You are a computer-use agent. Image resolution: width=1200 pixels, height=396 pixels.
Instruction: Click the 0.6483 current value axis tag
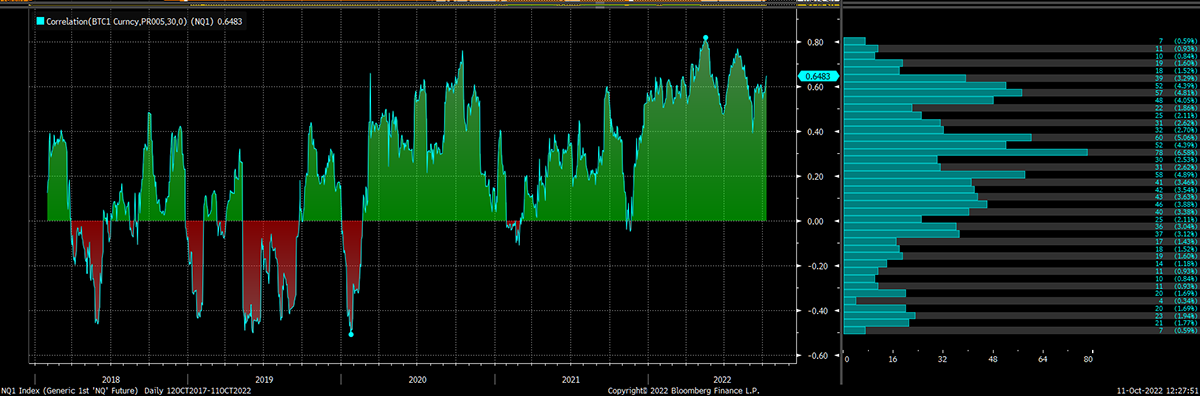pos(817,76)
